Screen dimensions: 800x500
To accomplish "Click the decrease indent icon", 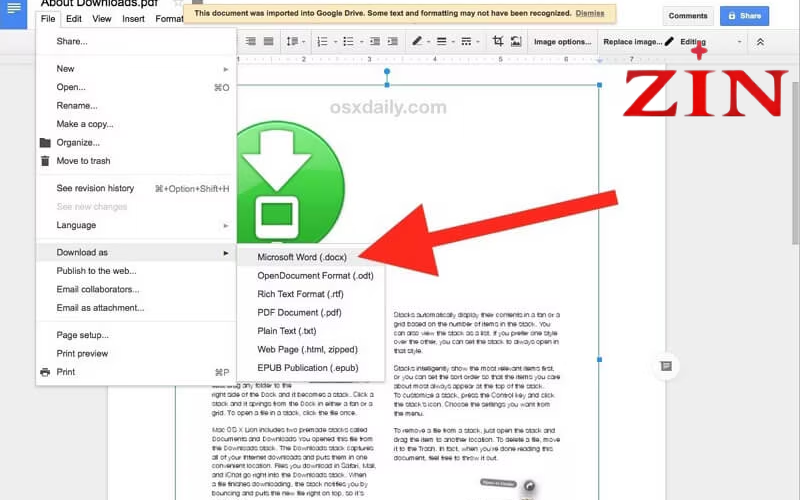I will coord(375,41).
